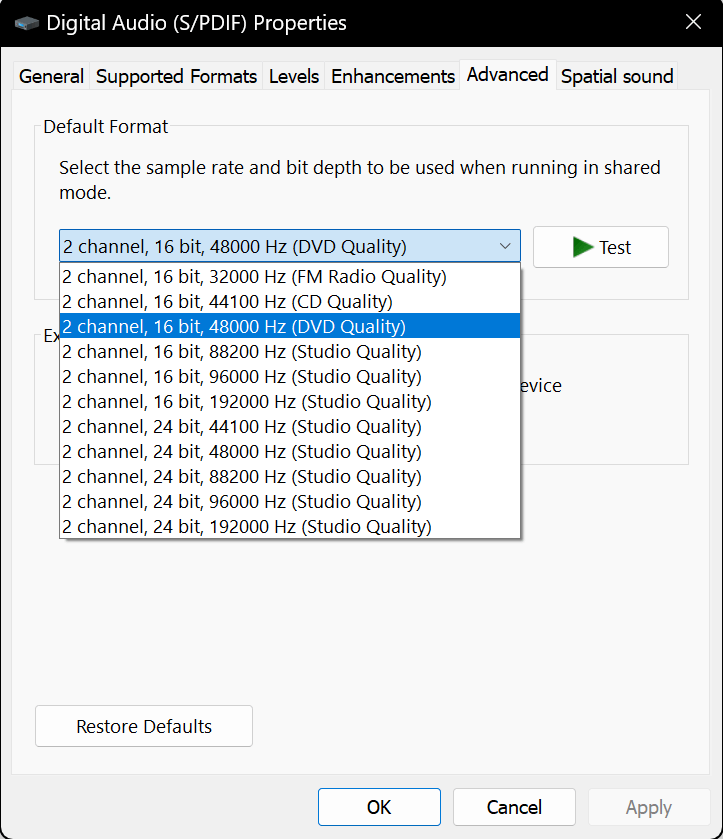Switch to the Supported Formats tab
723x839 pixels.
[176, 76]
